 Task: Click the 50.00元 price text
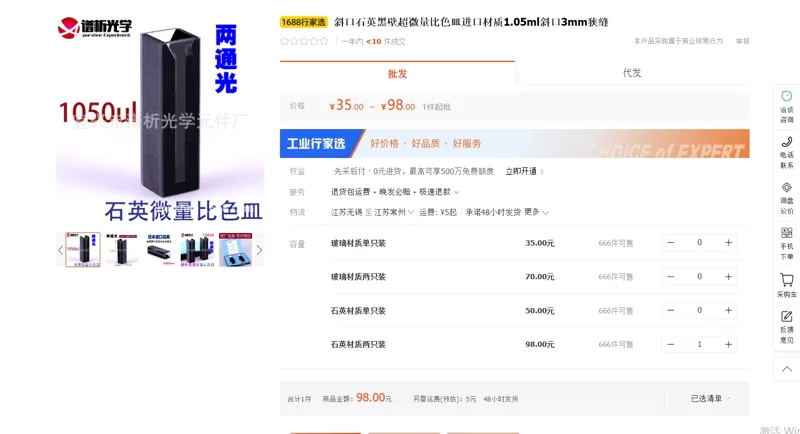click(539, 310)
